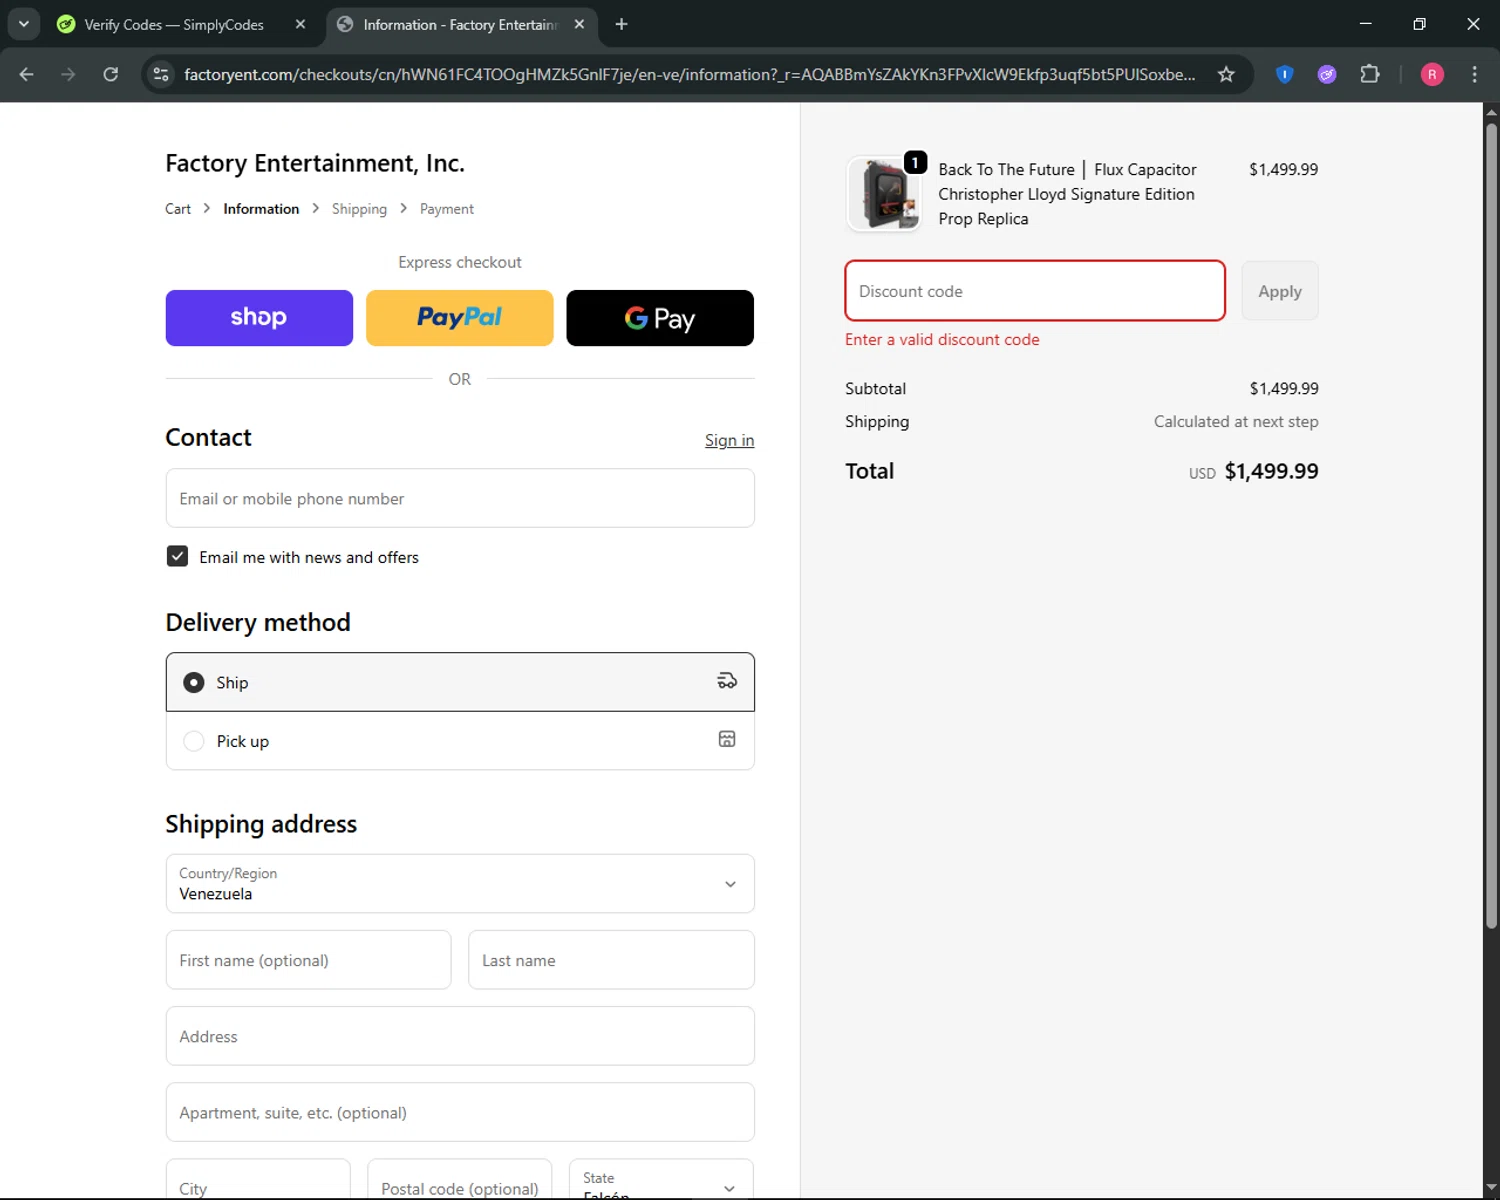Viewport: 1500px width, 1200px height.
Task: Open the purple SimplyCodes extension icon
Action: coord(1327,74)
